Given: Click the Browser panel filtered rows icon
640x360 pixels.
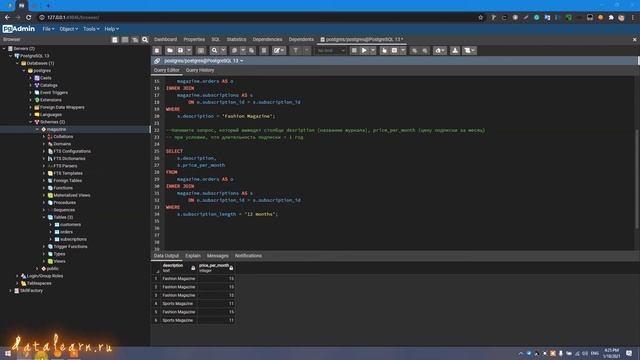Looking at the screenshot, I should tap(135, 40).
